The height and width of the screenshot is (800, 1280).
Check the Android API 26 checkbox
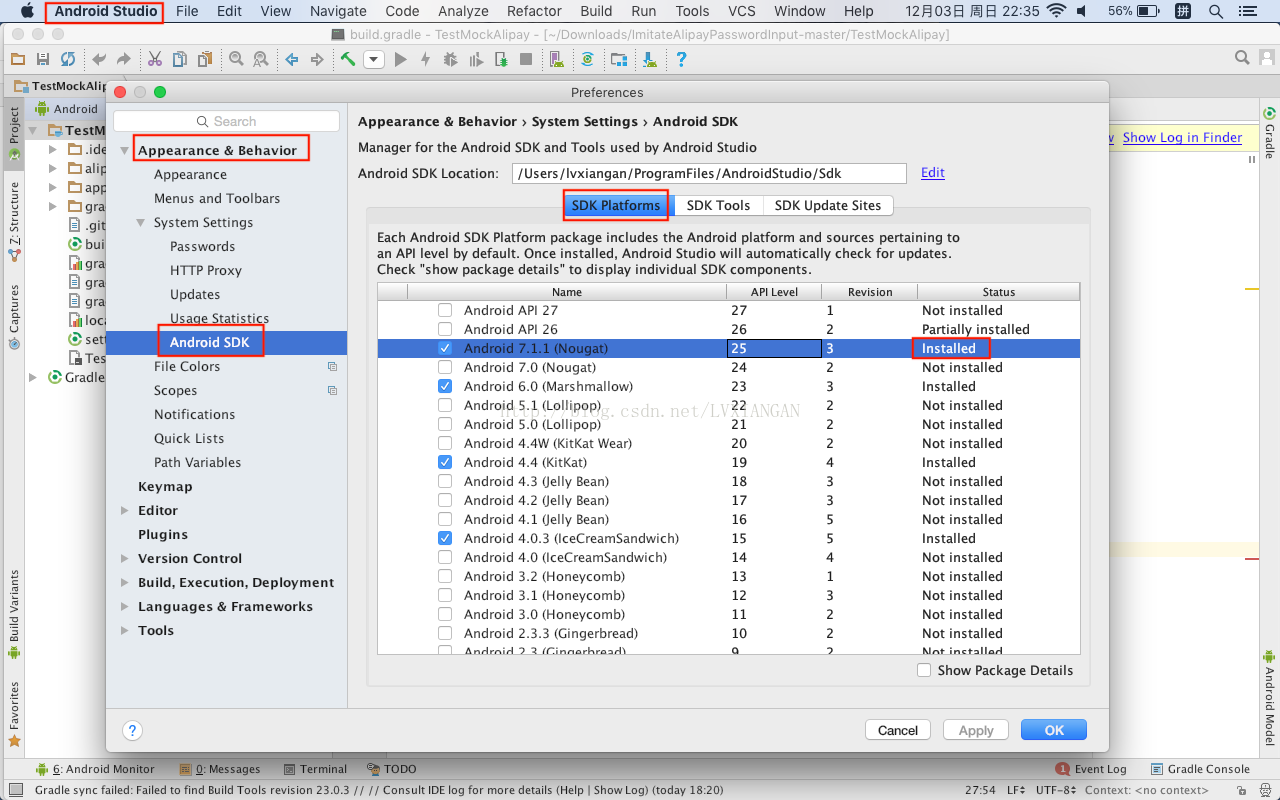click(x=445, y=329)
